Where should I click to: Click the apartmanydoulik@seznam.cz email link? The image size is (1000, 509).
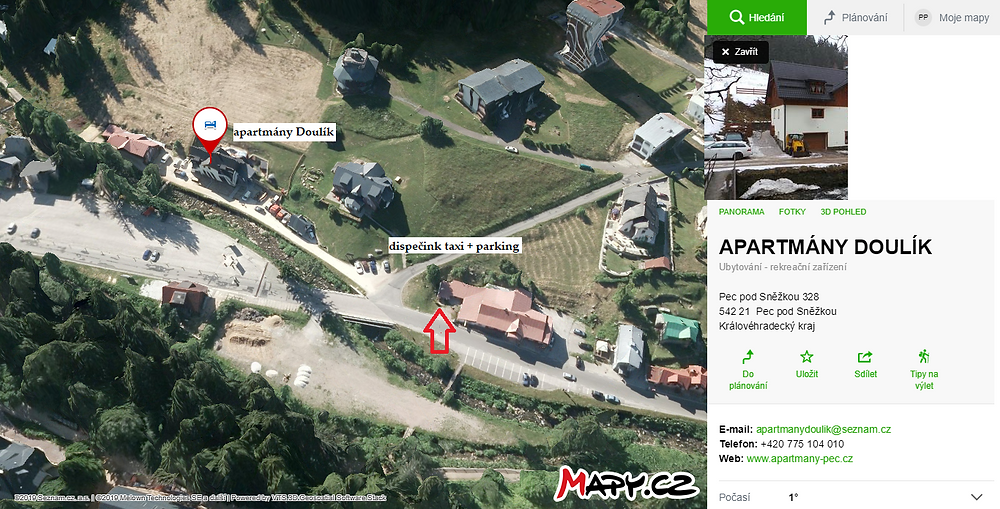[x=823, y=429]
